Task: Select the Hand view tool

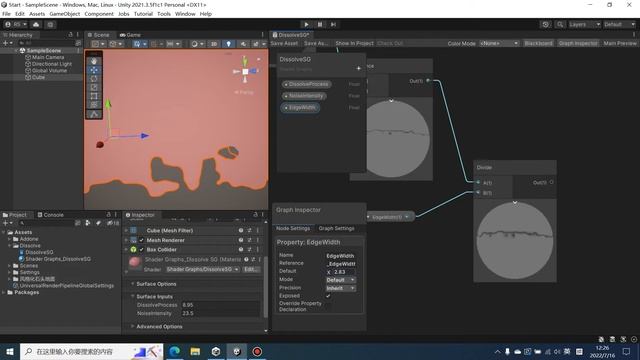Action: 94,61
